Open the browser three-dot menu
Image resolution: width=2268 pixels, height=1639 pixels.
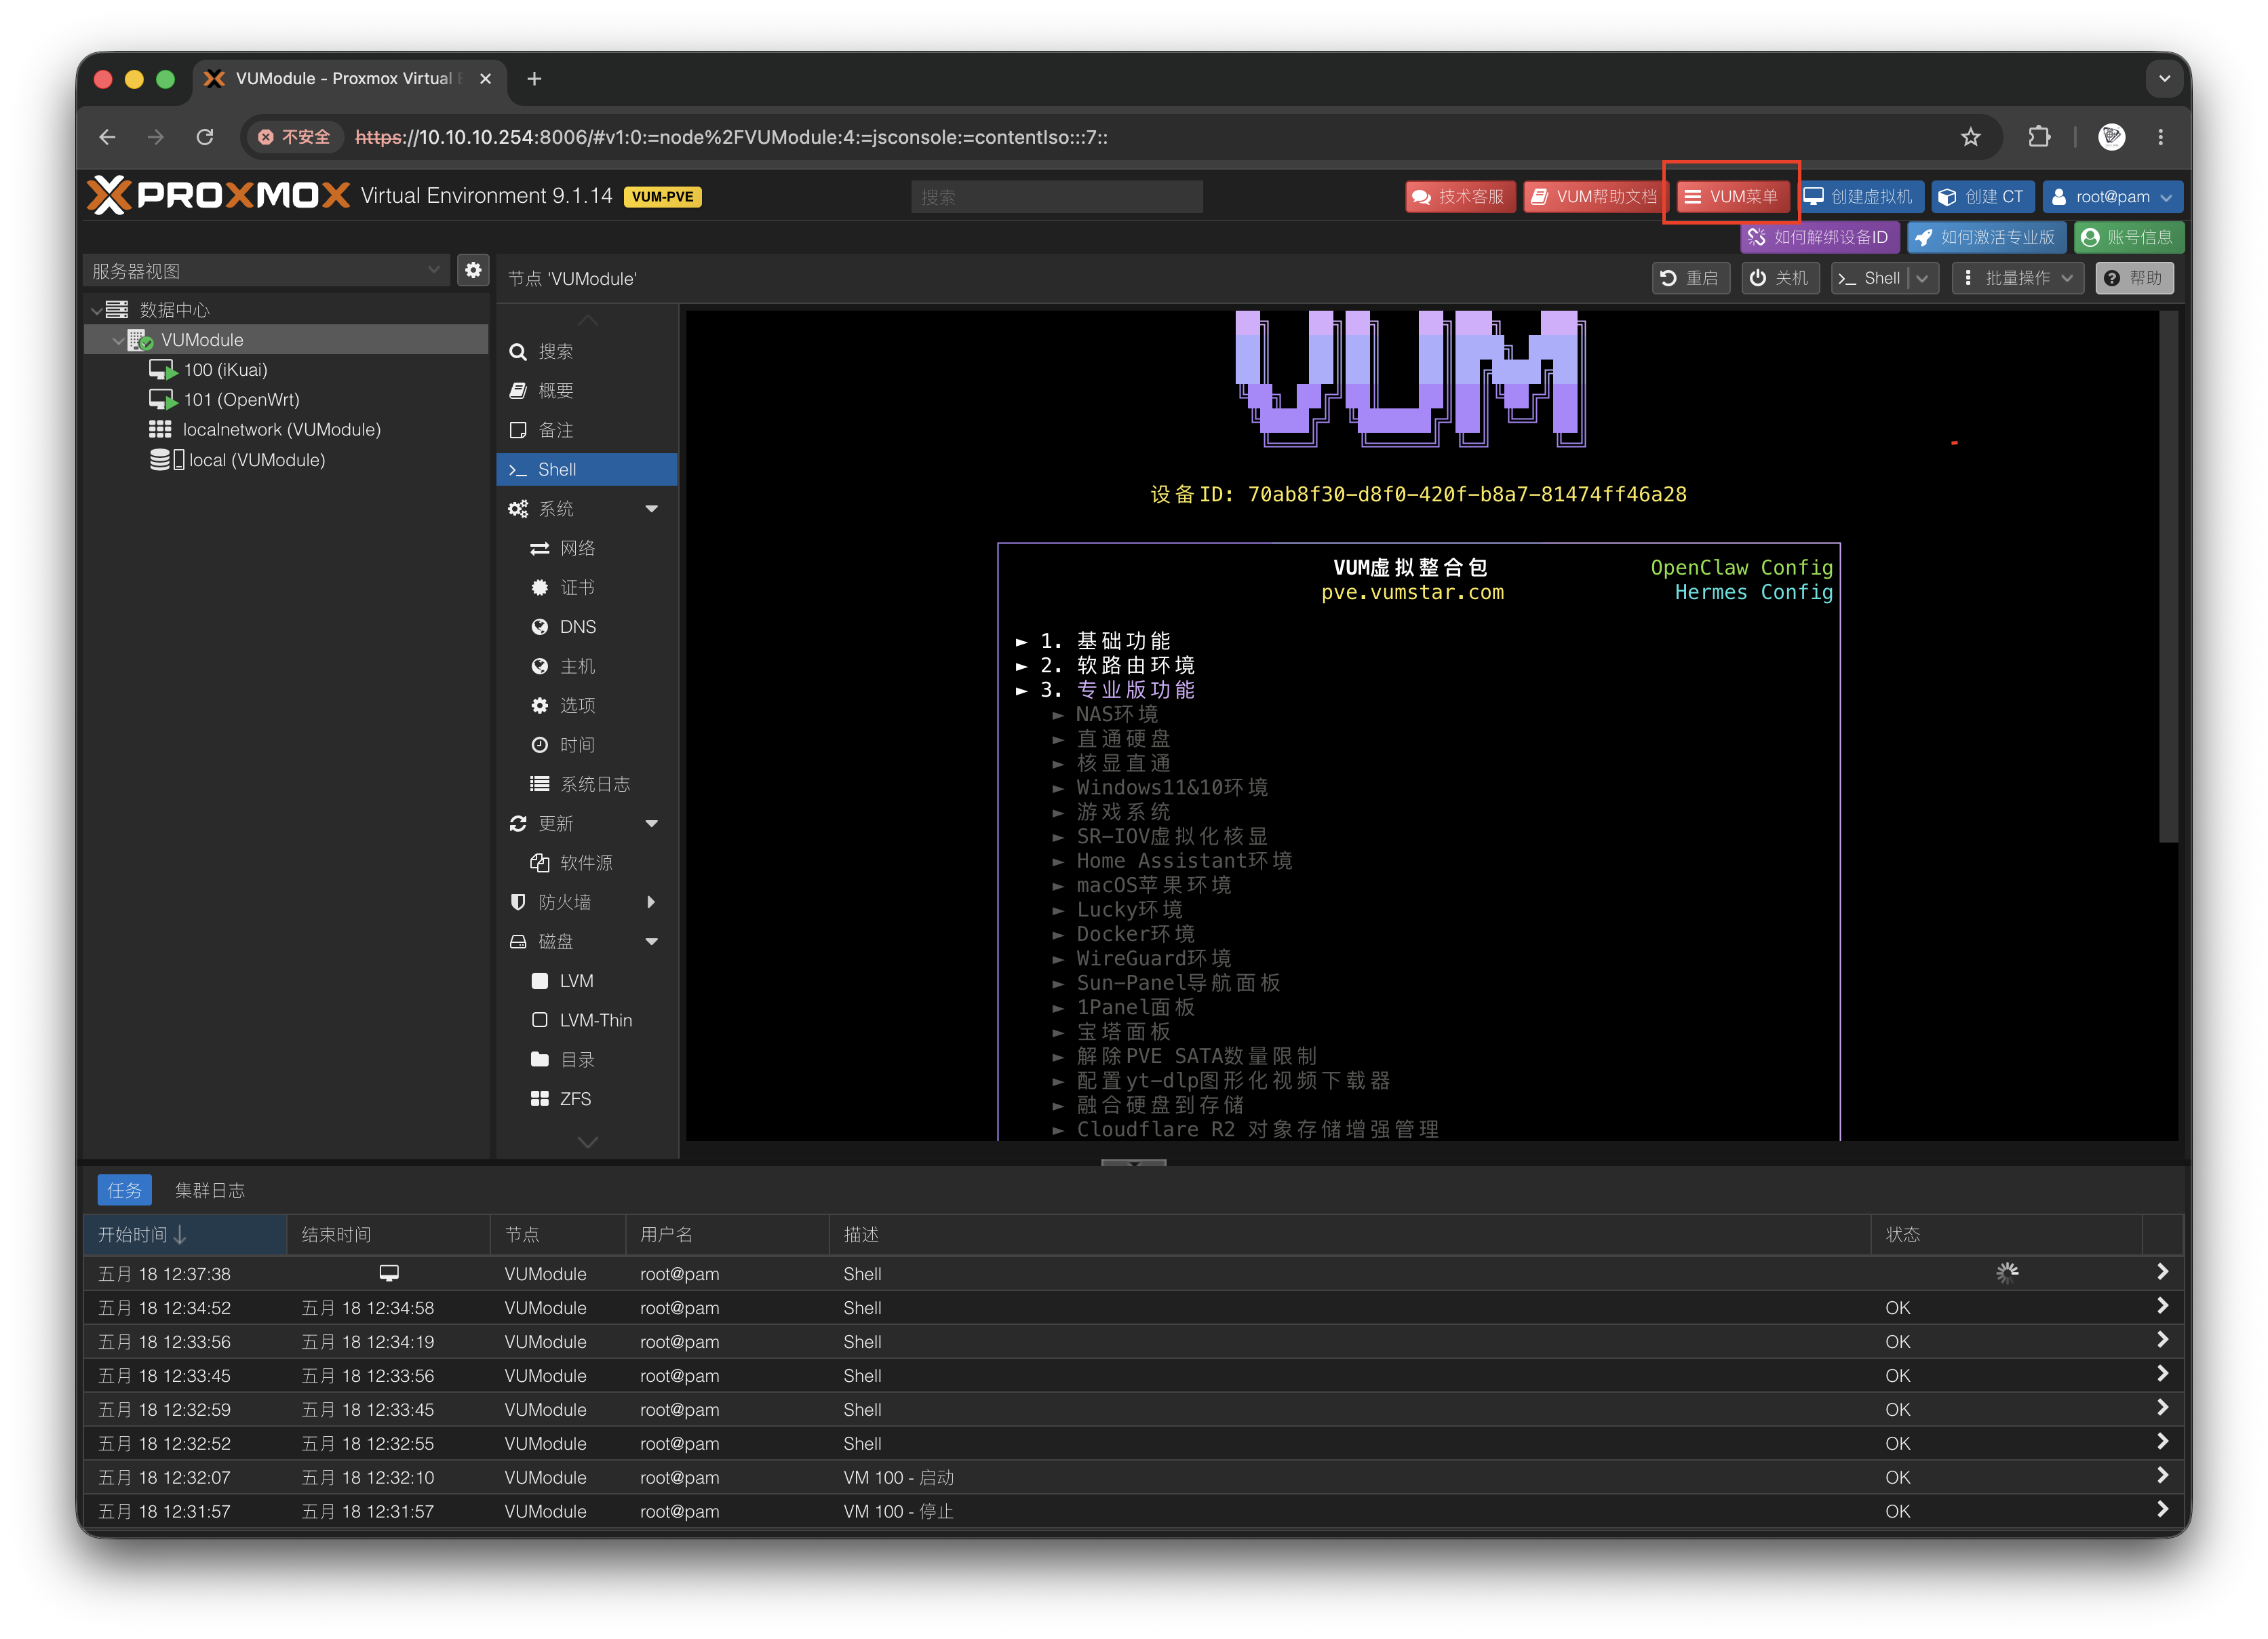tap(2160, 137)
